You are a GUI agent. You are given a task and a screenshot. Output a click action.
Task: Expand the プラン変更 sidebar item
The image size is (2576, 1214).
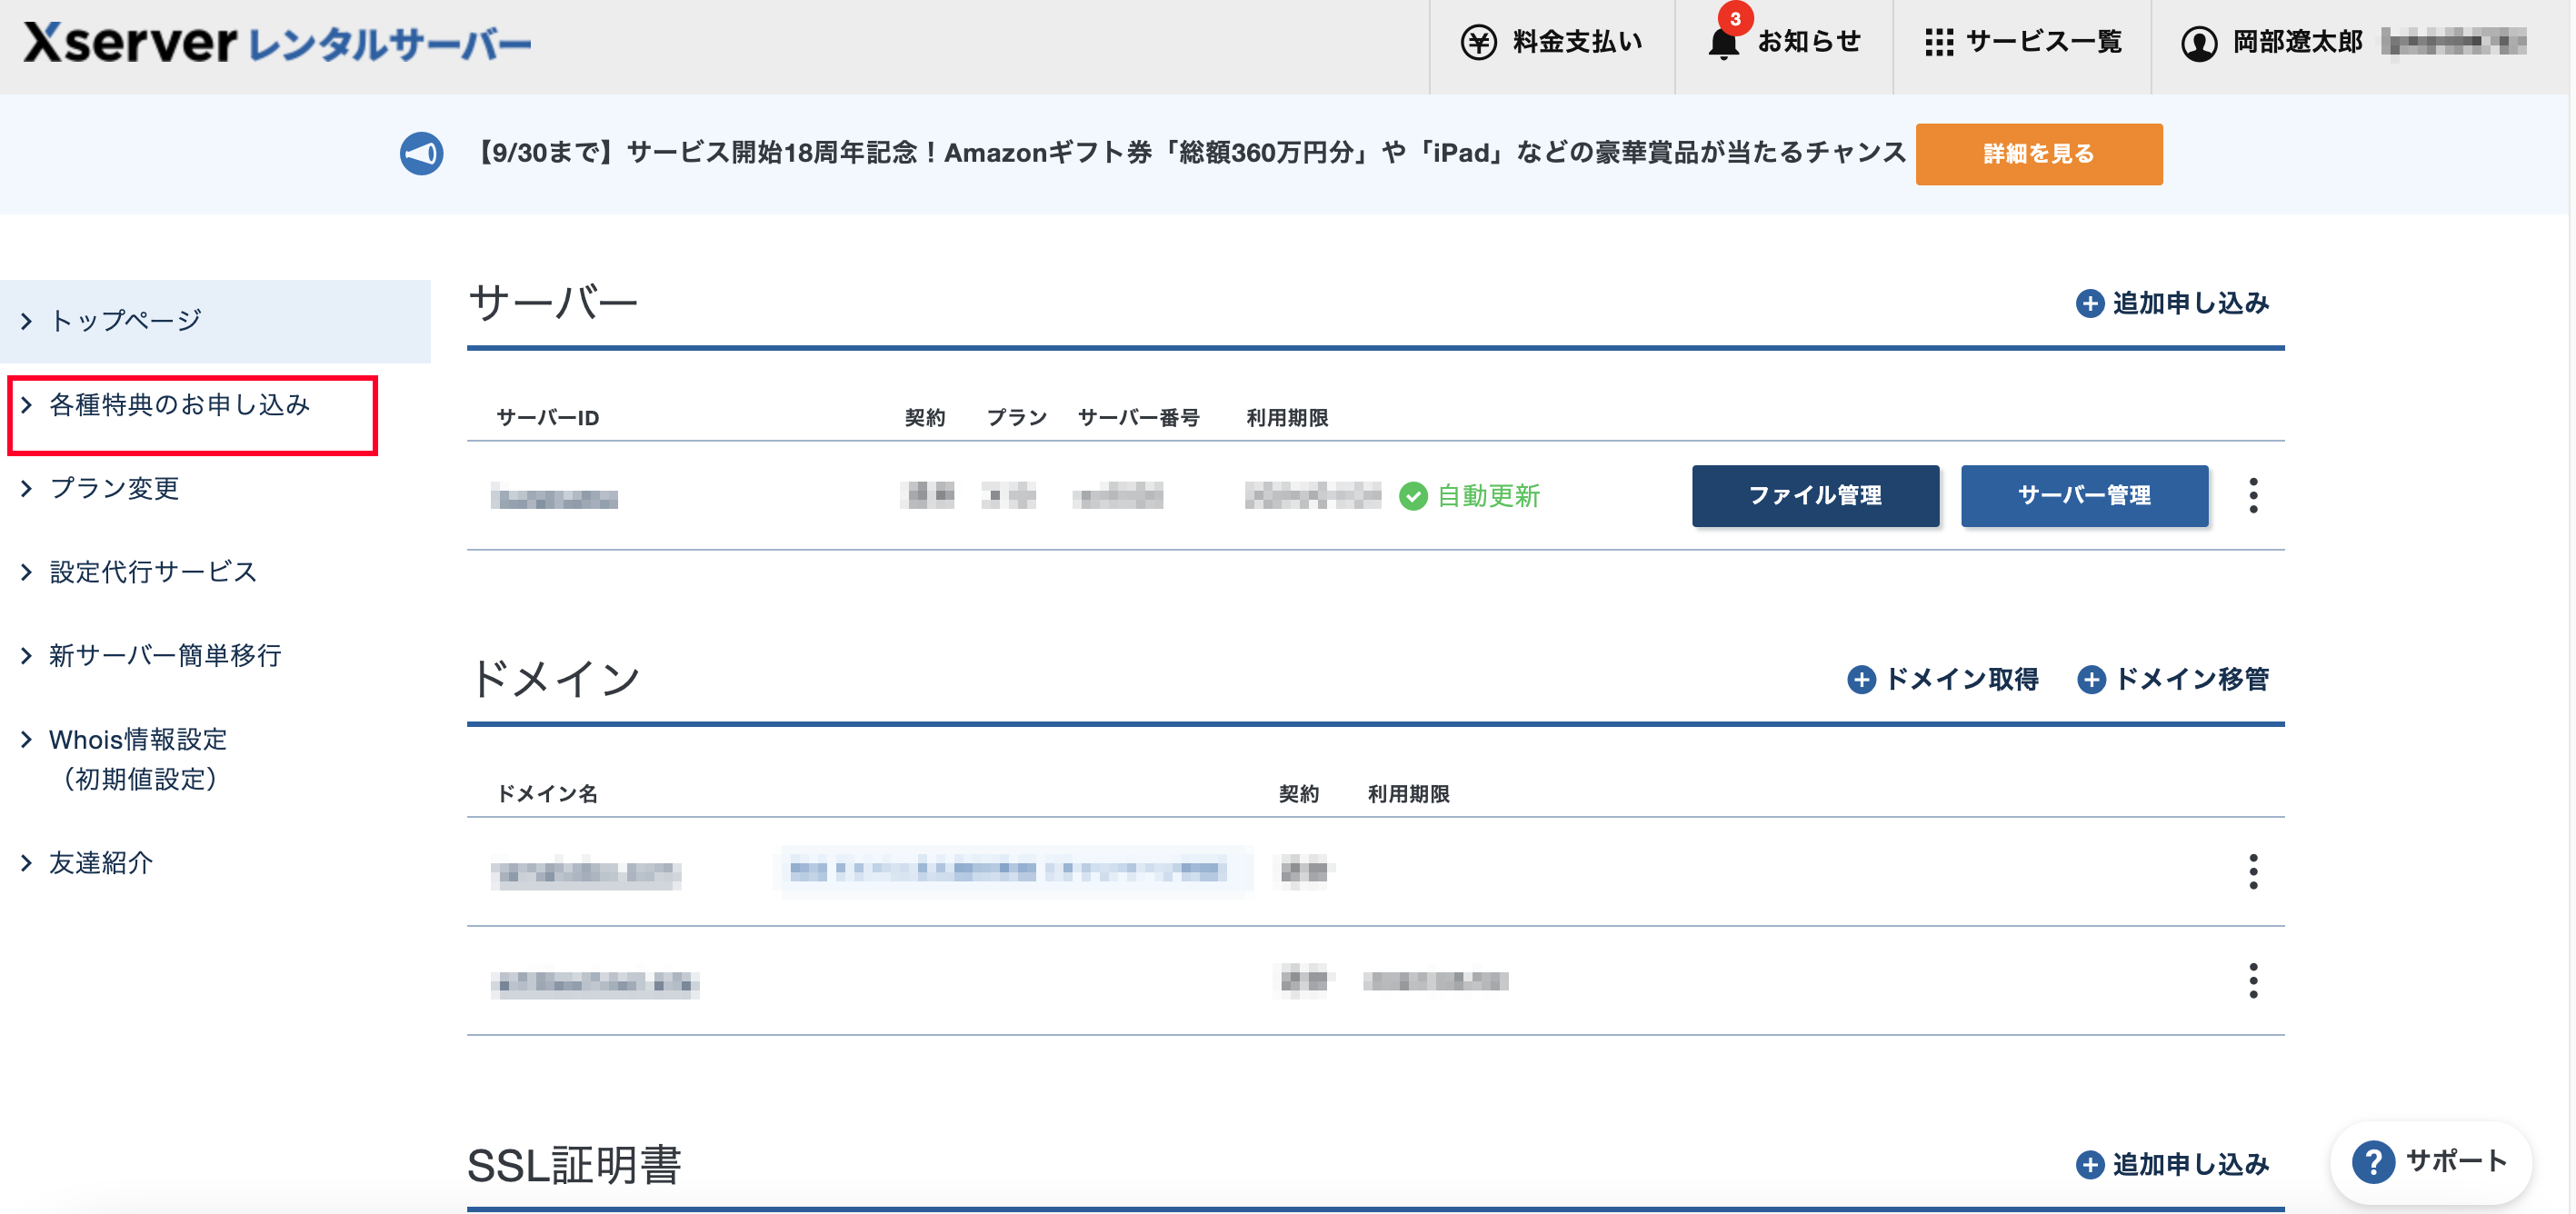(114, 488)
